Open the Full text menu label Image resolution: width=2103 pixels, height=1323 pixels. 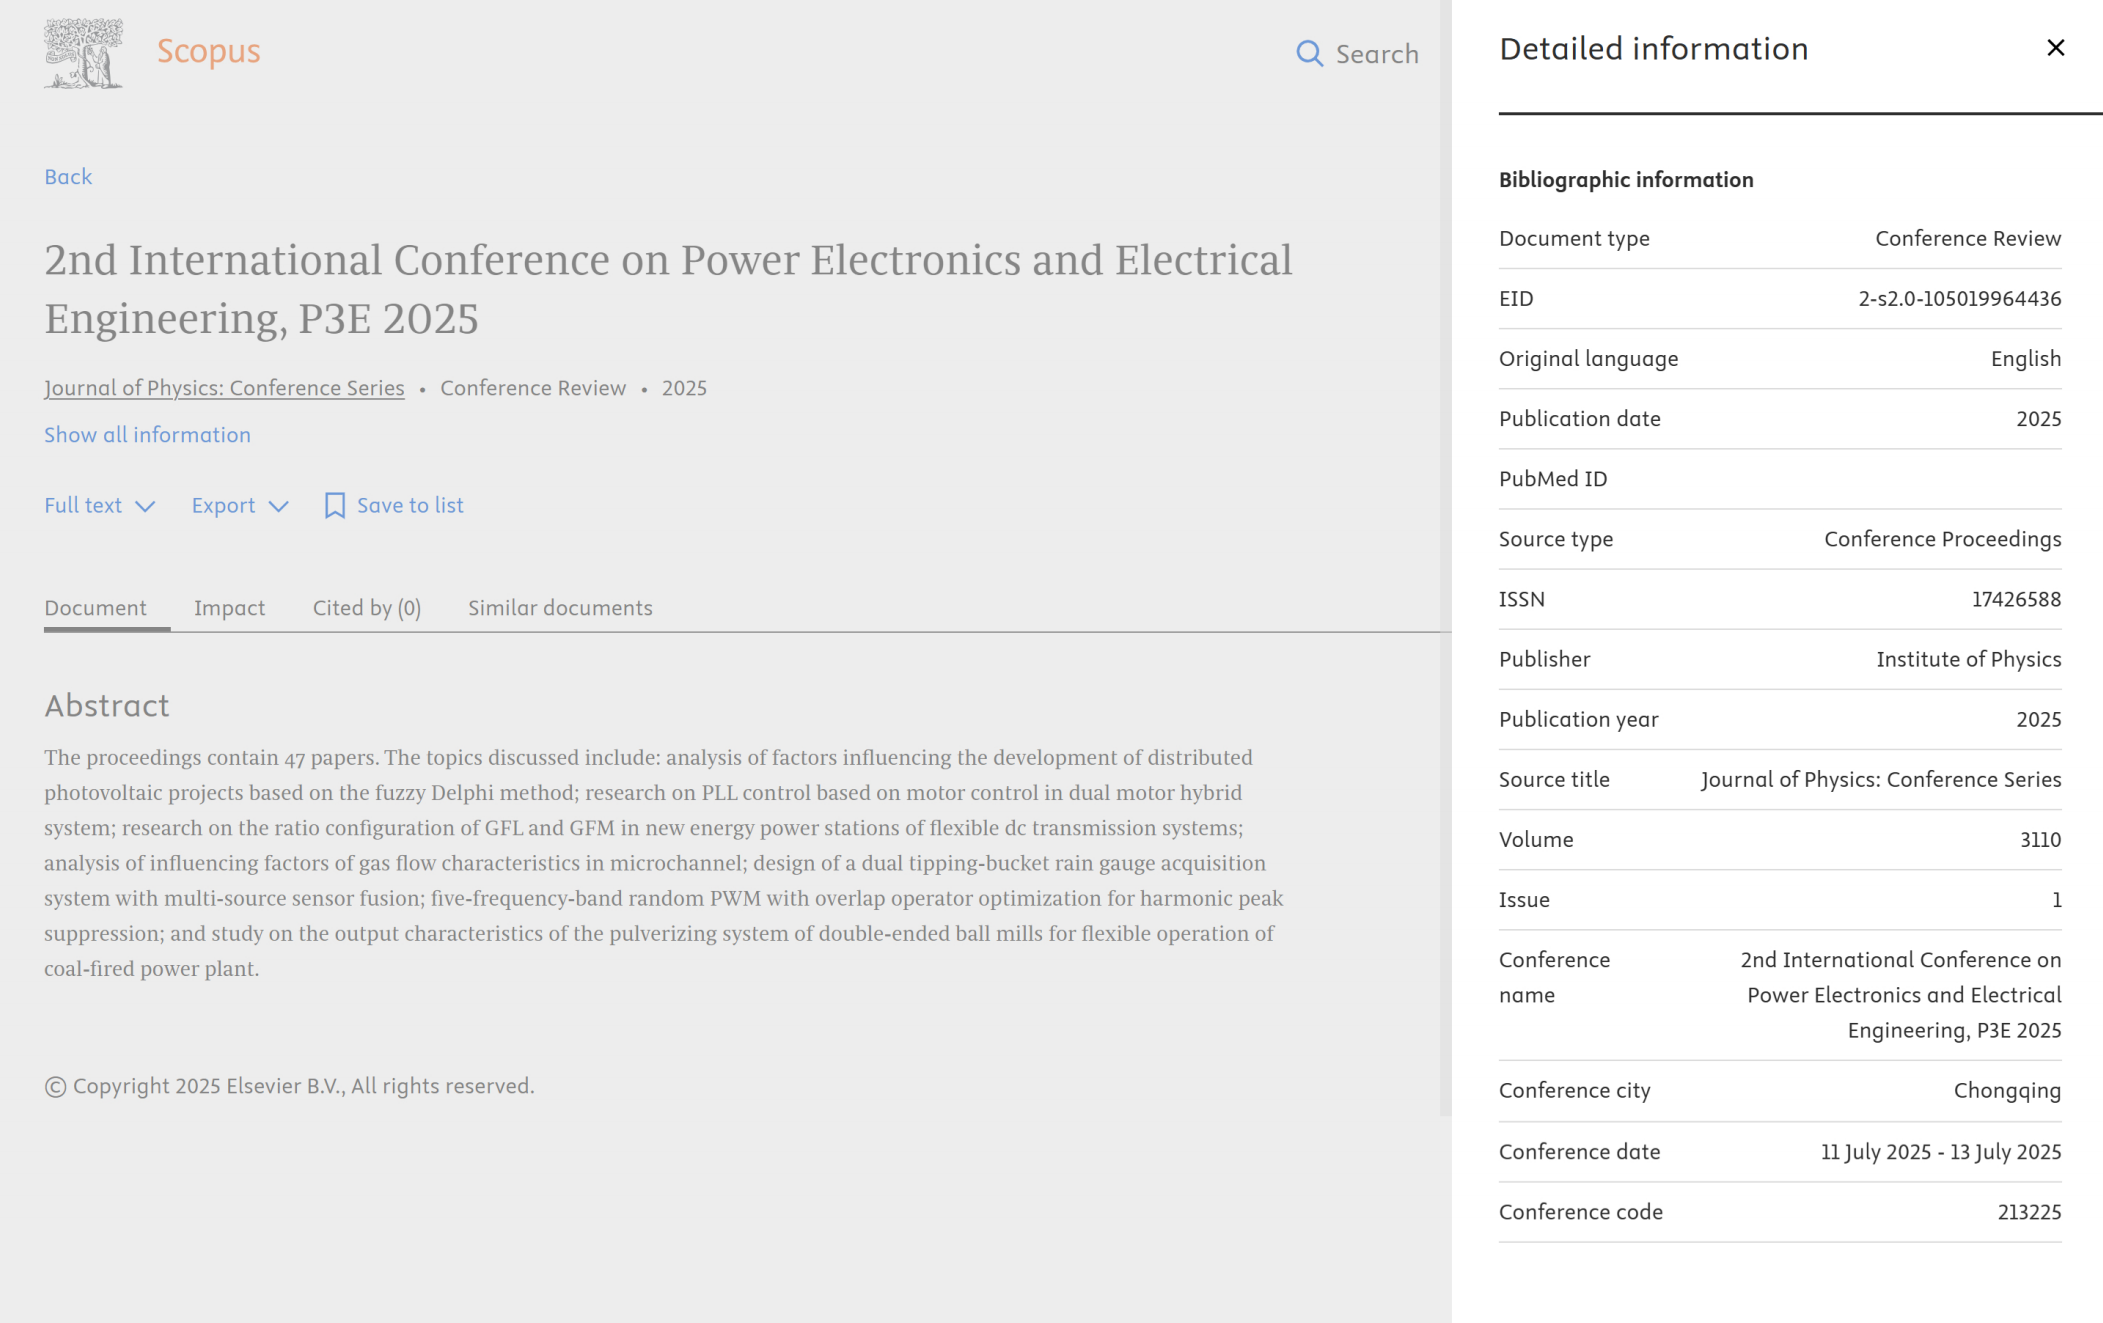(83, 505)
